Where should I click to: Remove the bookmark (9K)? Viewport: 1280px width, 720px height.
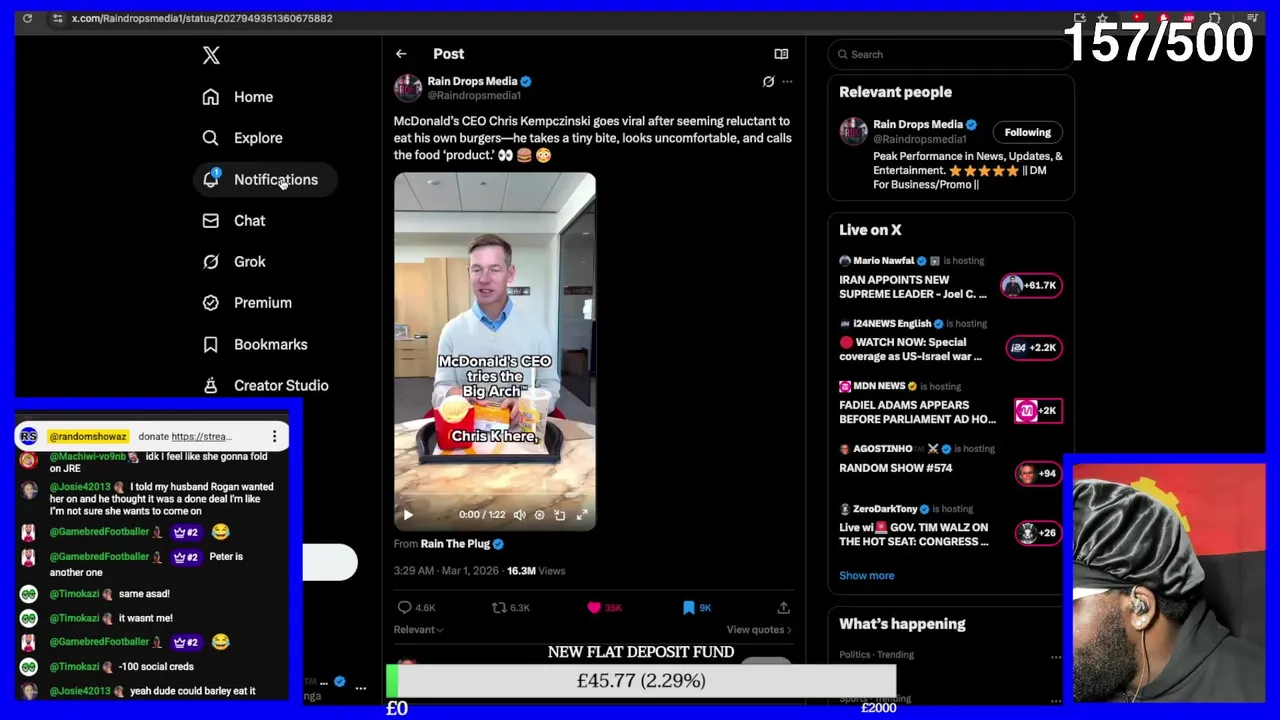point(697,608)
